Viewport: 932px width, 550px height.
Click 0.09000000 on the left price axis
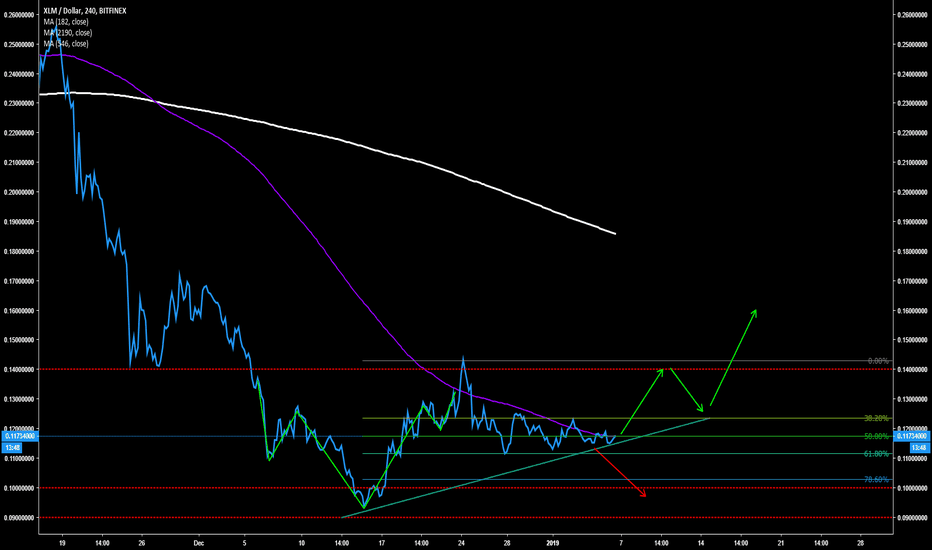[19, 517]
